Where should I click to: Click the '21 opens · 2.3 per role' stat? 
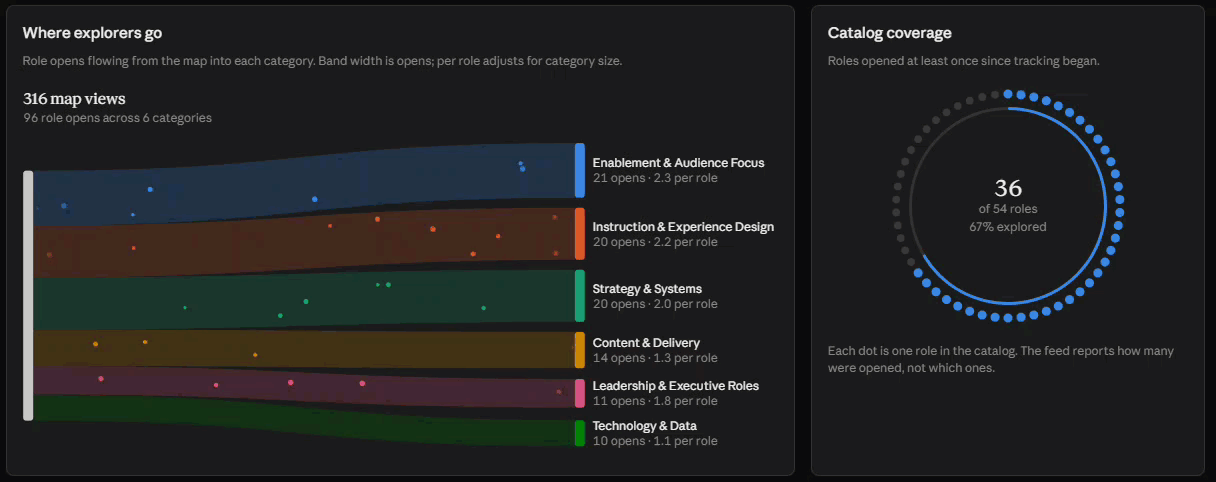click(655, 178)
